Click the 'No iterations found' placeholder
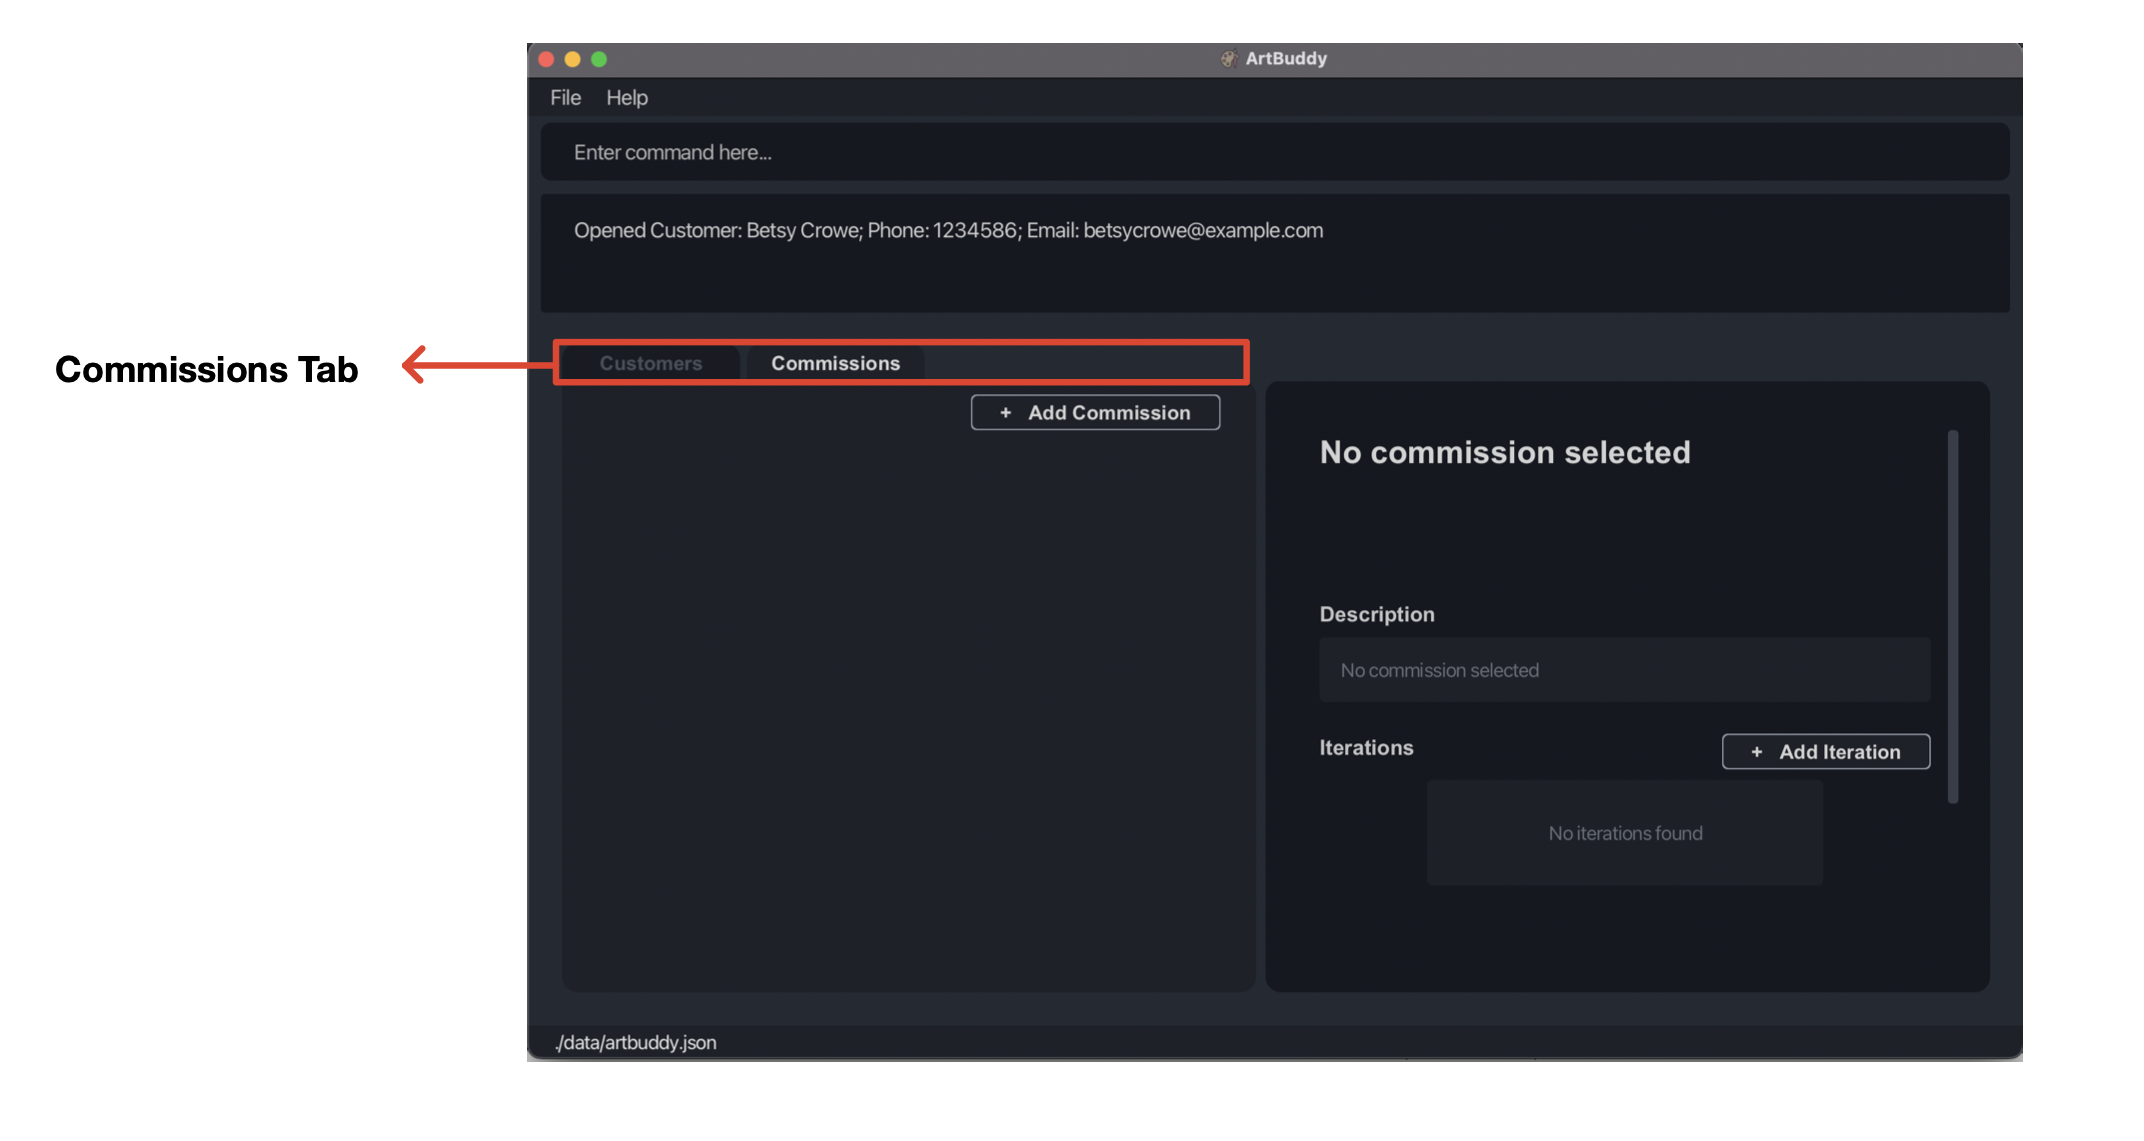2144x1141 pixels. point(1625,833)
